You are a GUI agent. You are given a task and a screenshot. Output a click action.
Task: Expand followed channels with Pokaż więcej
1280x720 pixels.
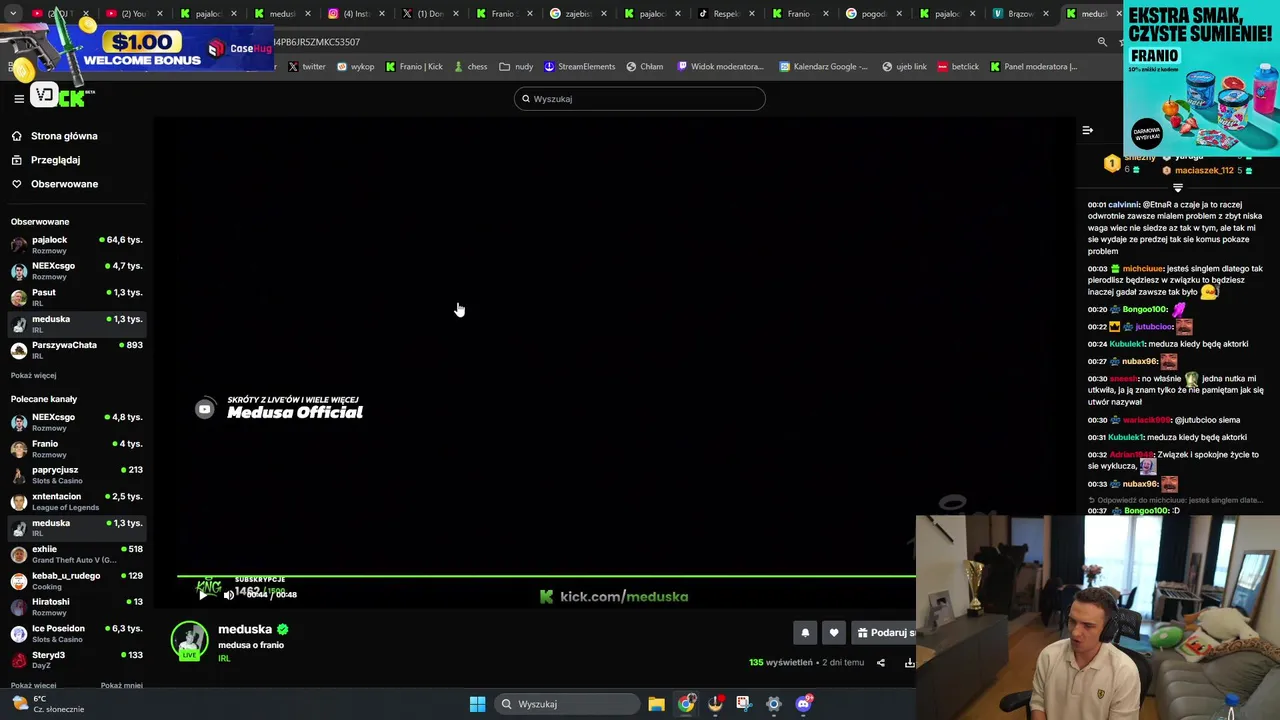point(33,376)
